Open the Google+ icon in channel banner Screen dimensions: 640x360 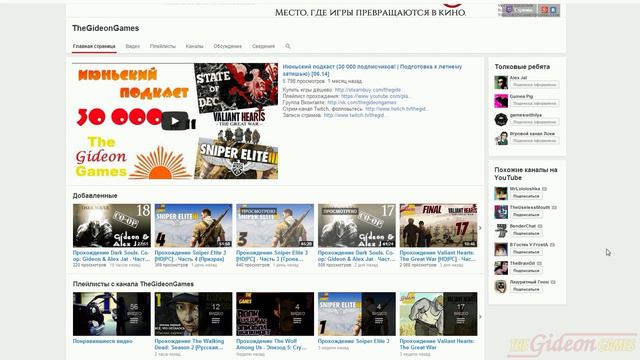tap(544, 10)
